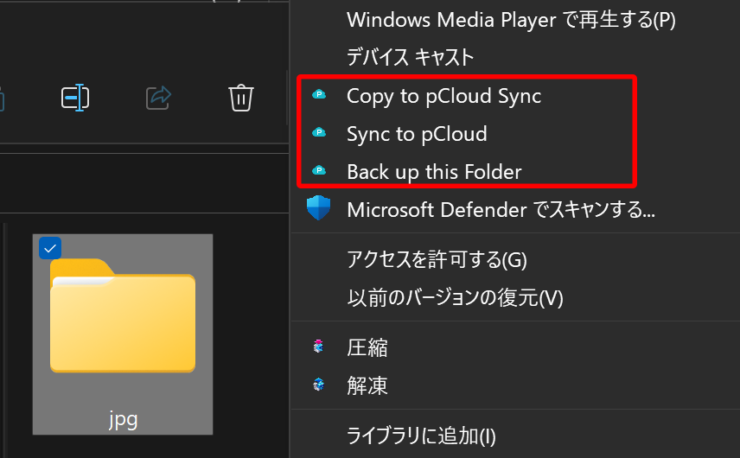The height and width of the screenshot is (458, 740).
Task: Click the Rename toolbar icon
Action: [75, 98]
